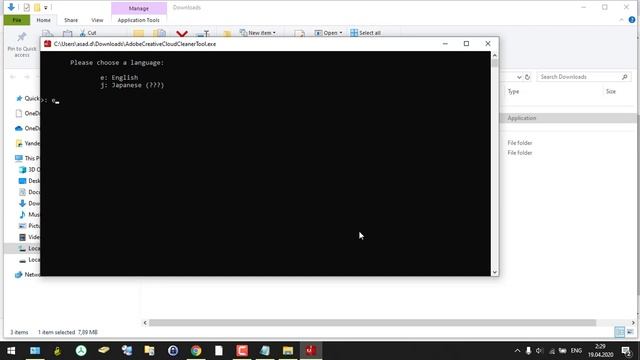Click the console window scroll down arrow
This screenshot has height=360, width=640.
[495, 272]
